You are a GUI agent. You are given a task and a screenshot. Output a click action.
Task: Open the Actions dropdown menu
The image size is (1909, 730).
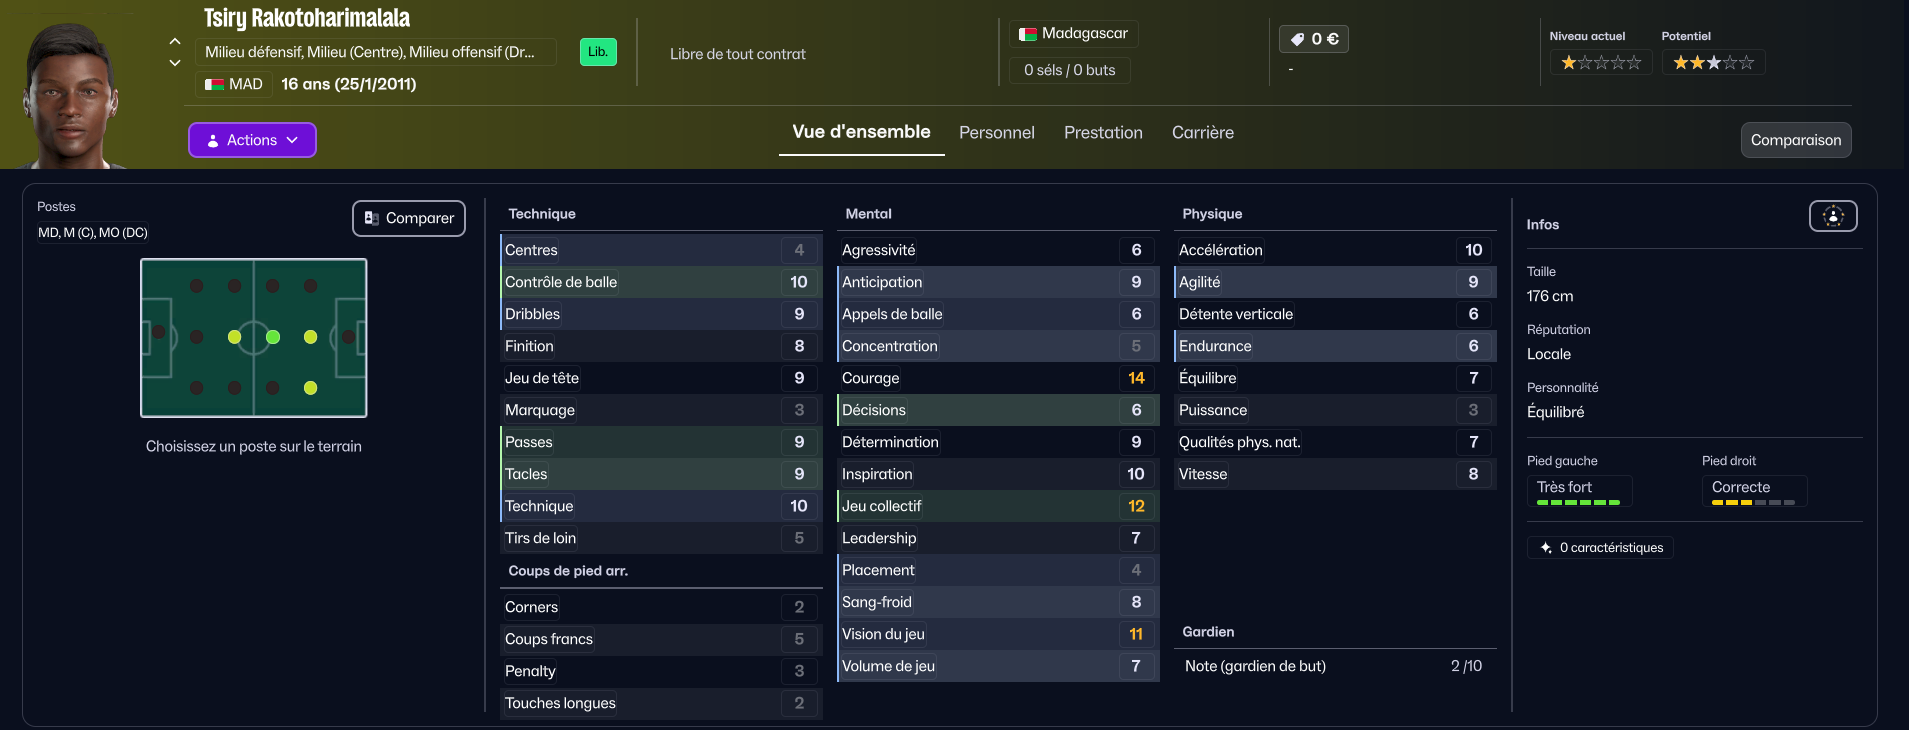click(x=252, y=140)
